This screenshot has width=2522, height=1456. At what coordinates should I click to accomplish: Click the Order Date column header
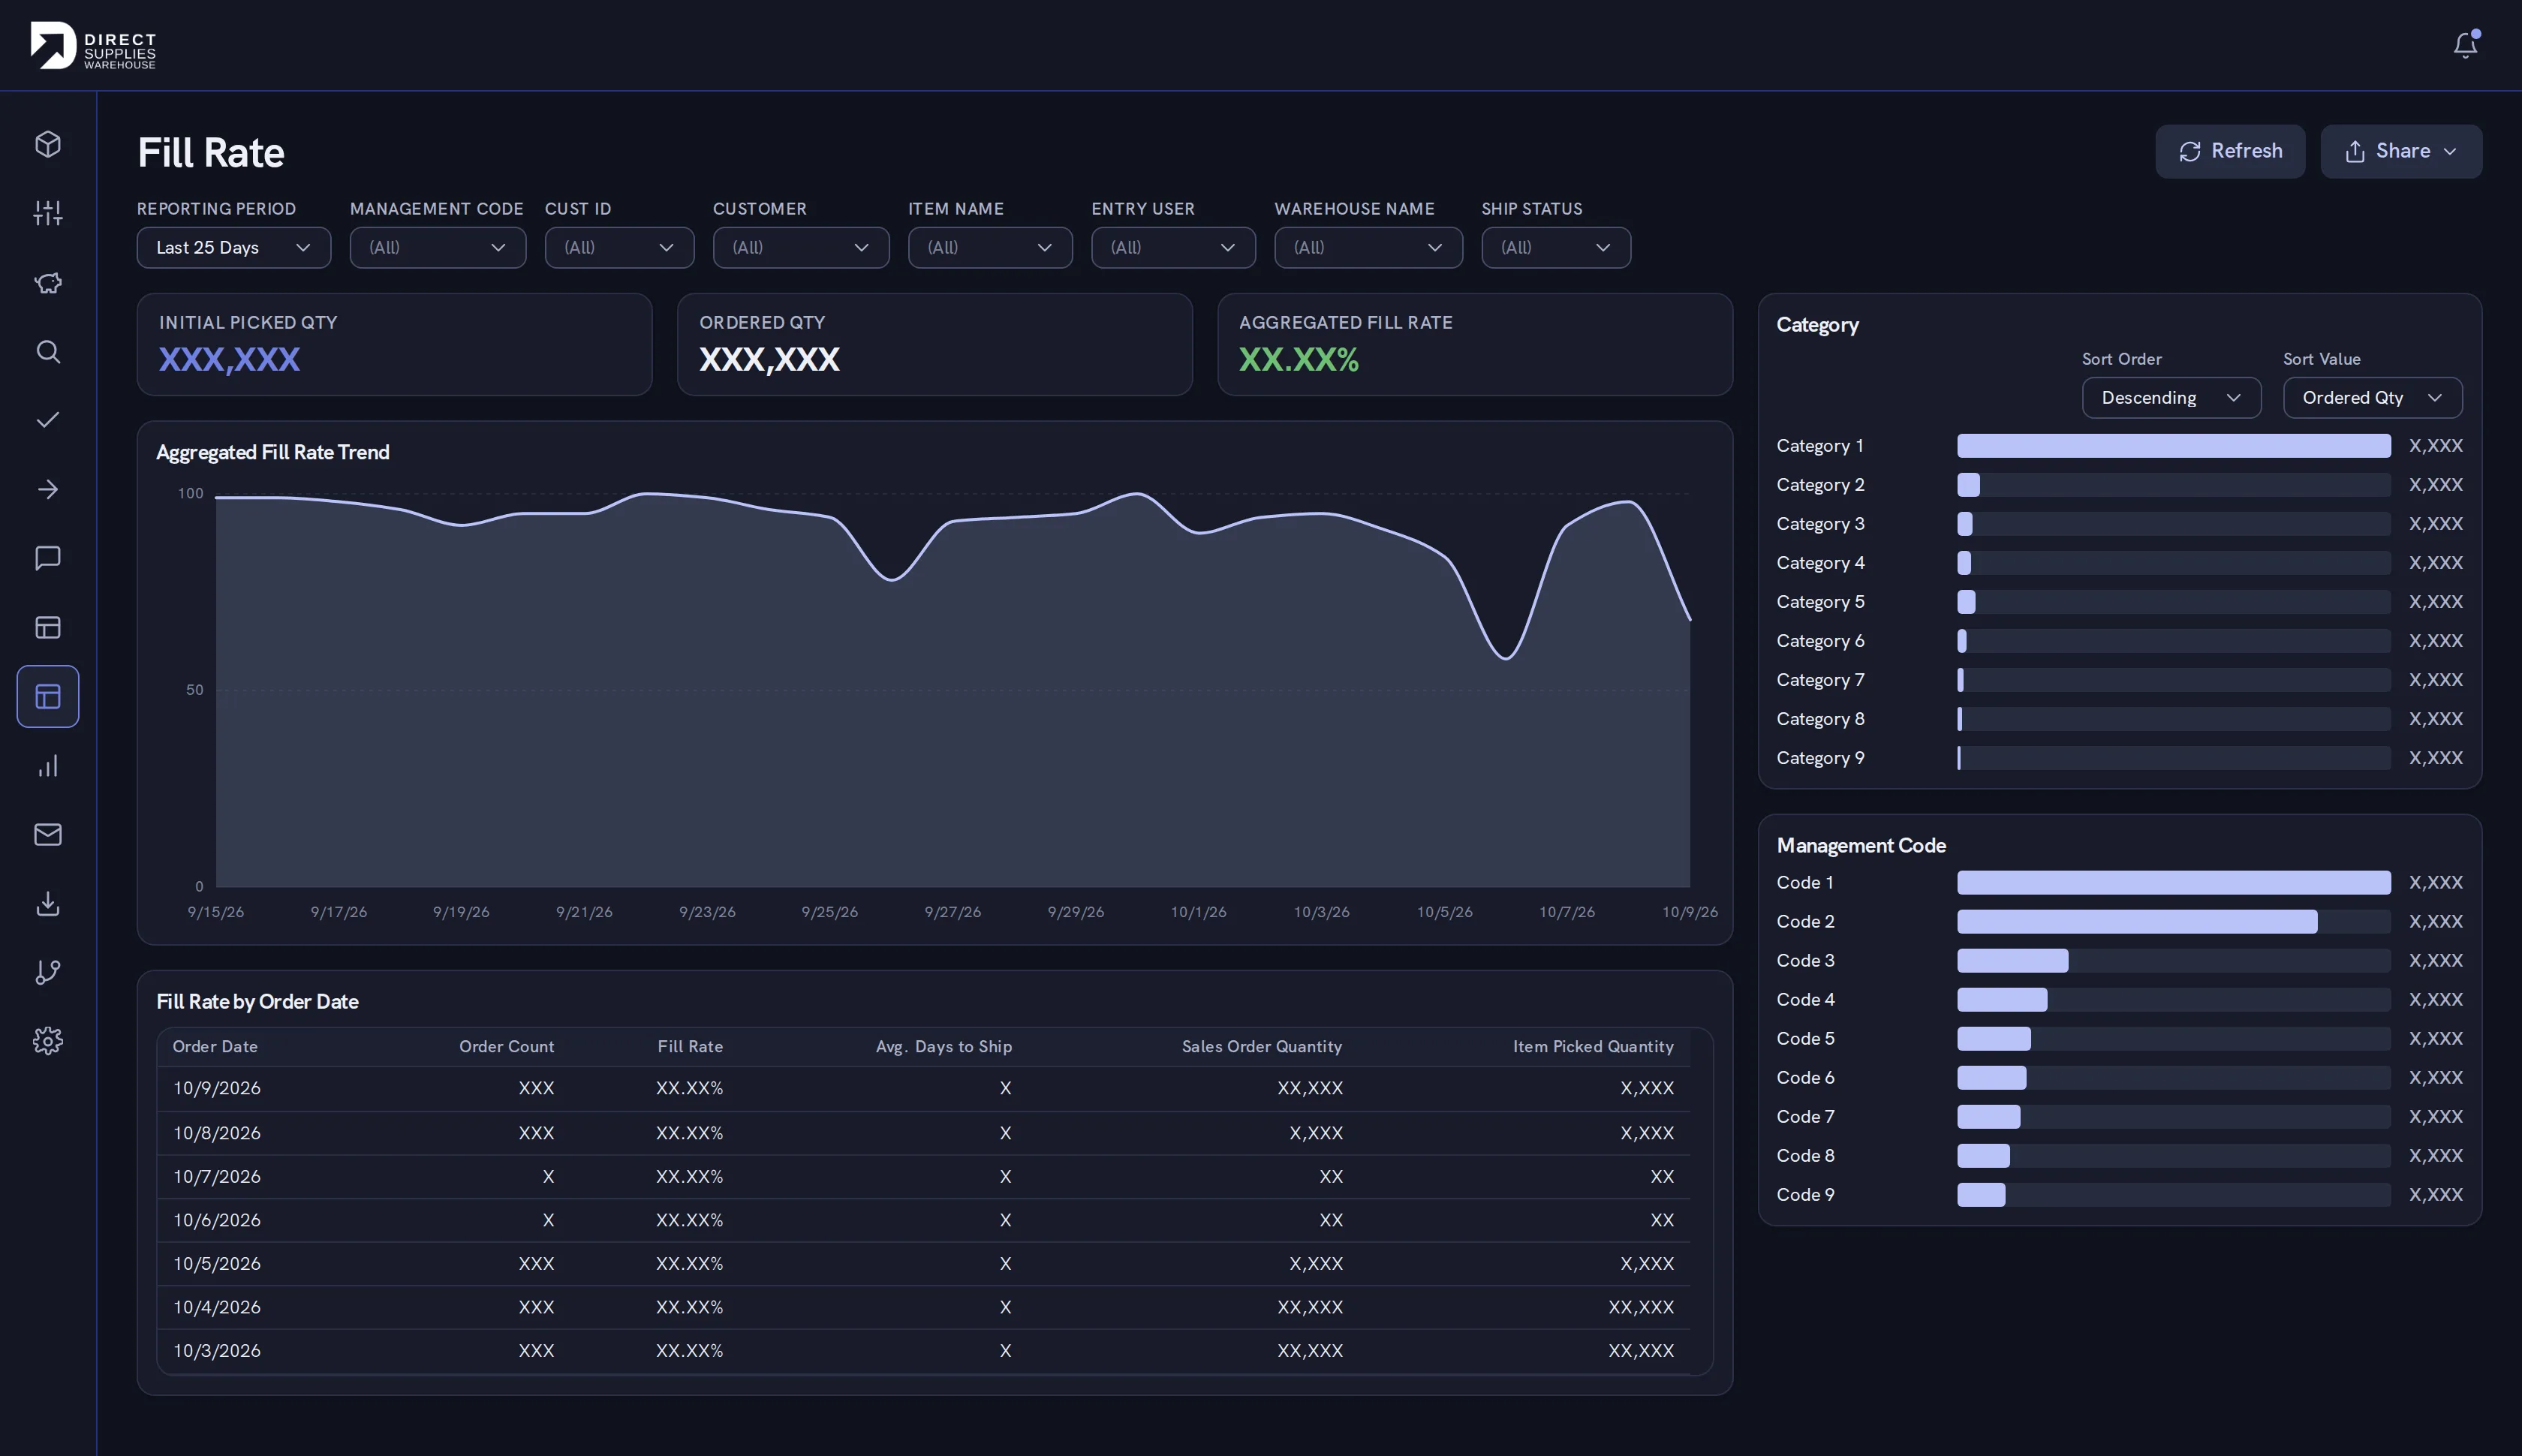click(x=215, y=1046)
